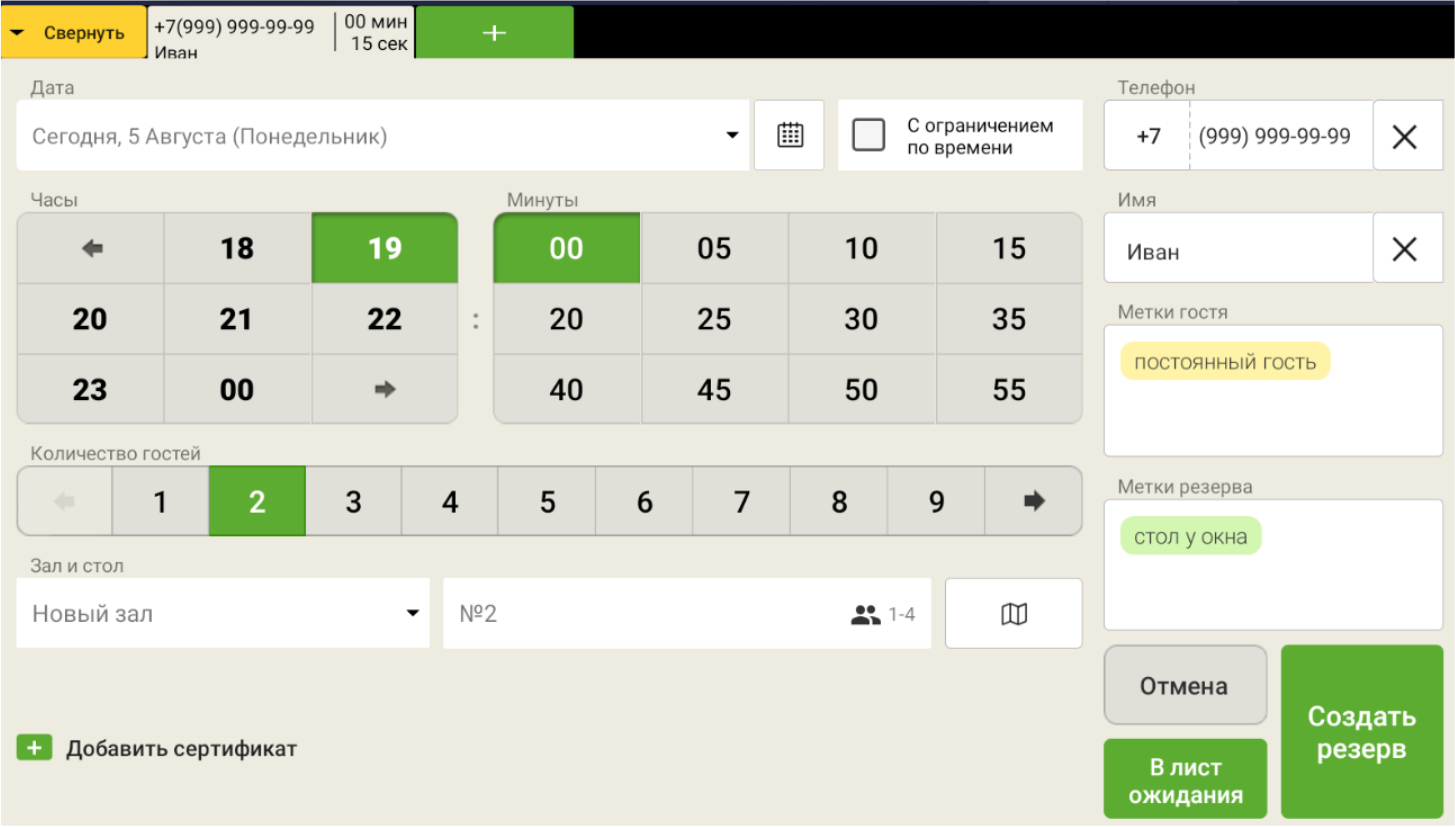This screenshot has width=1455, height=827.
Task: Click the green plus new tab icon
Action: pos(494,32)
